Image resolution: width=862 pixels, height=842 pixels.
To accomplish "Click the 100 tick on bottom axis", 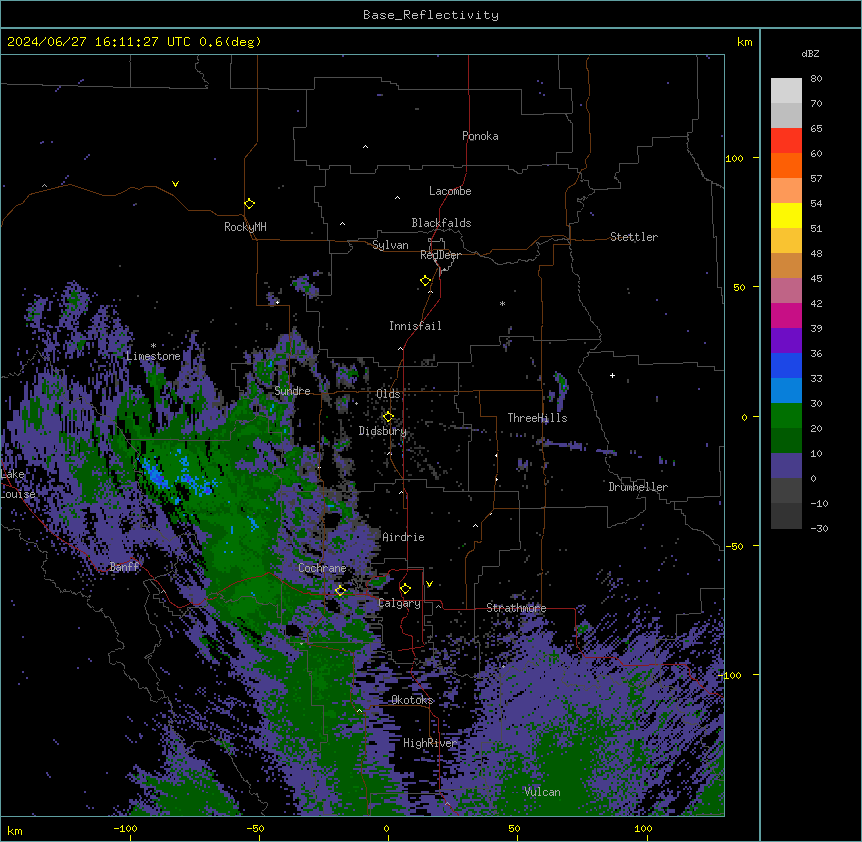I will click(x=643, y=829).
